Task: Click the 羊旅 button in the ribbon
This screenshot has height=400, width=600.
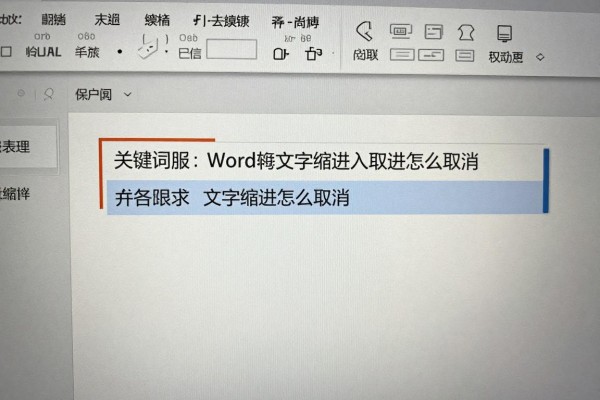Action: (87, 52)
